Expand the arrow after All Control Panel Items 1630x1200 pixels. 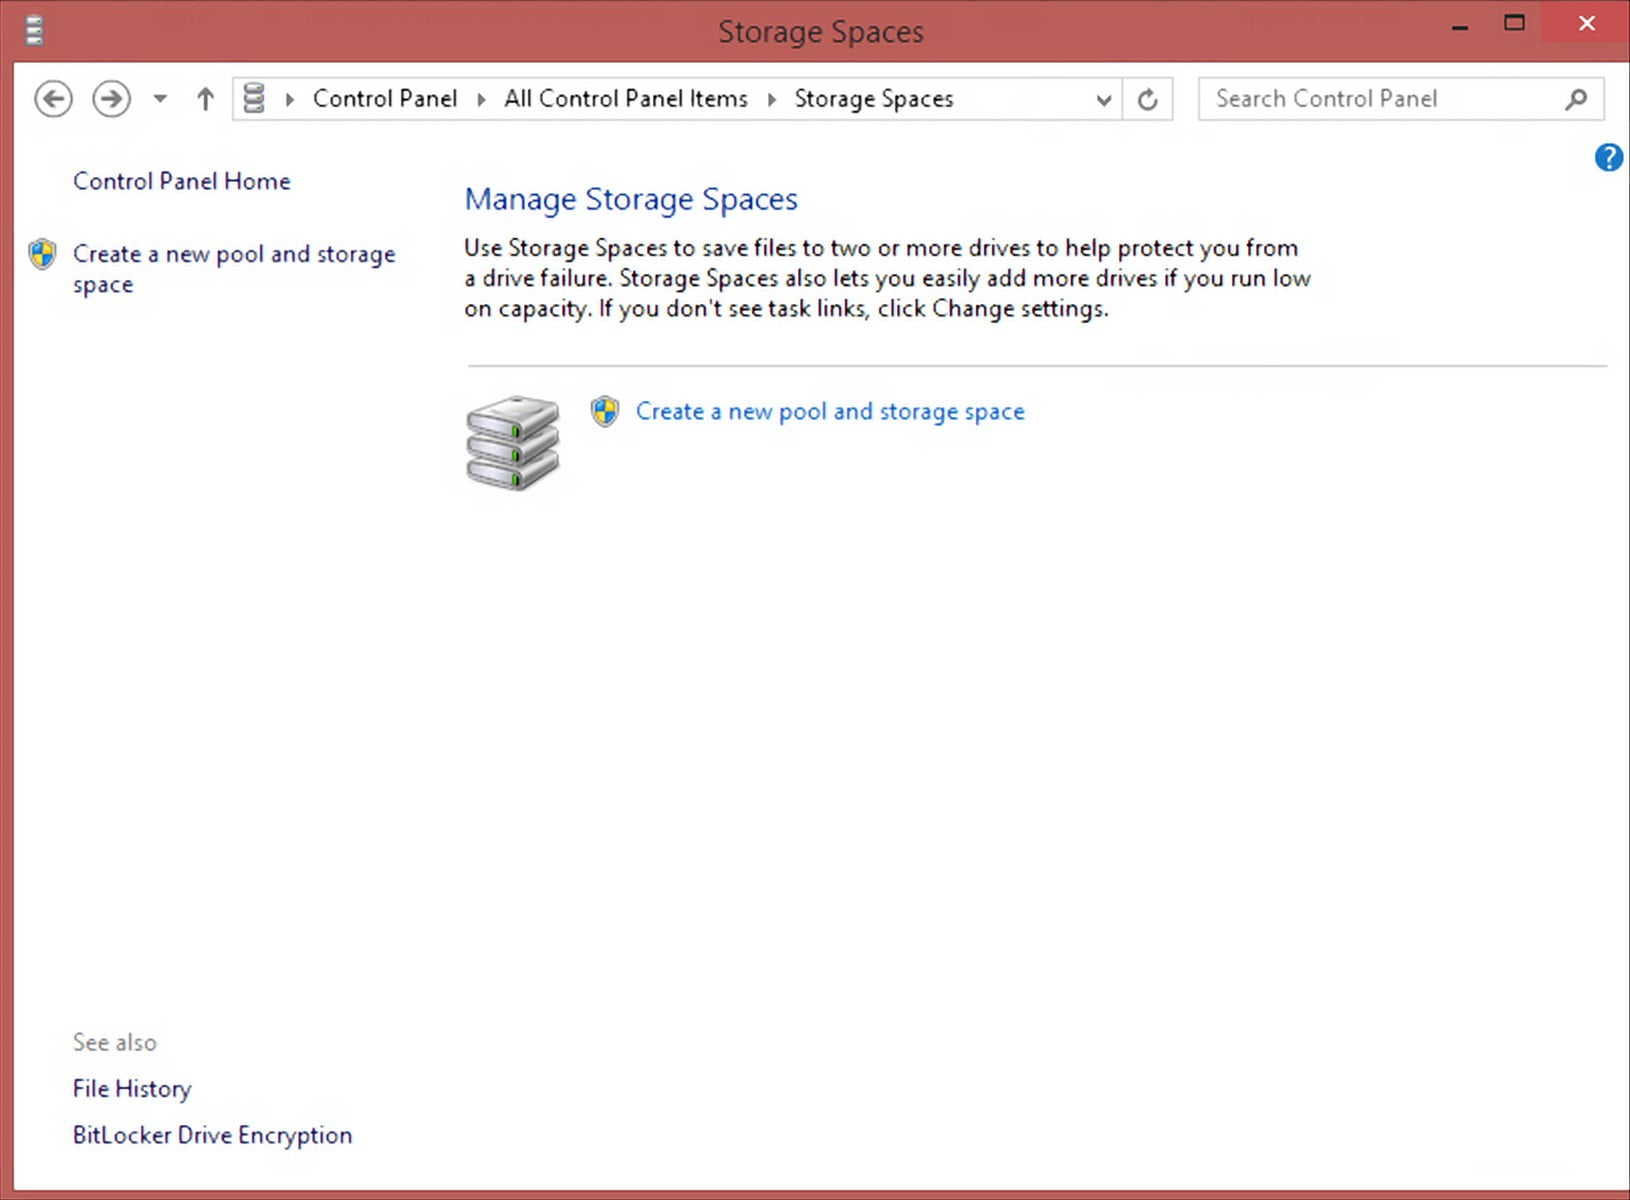pyautogui.click(x=771, y=99)
